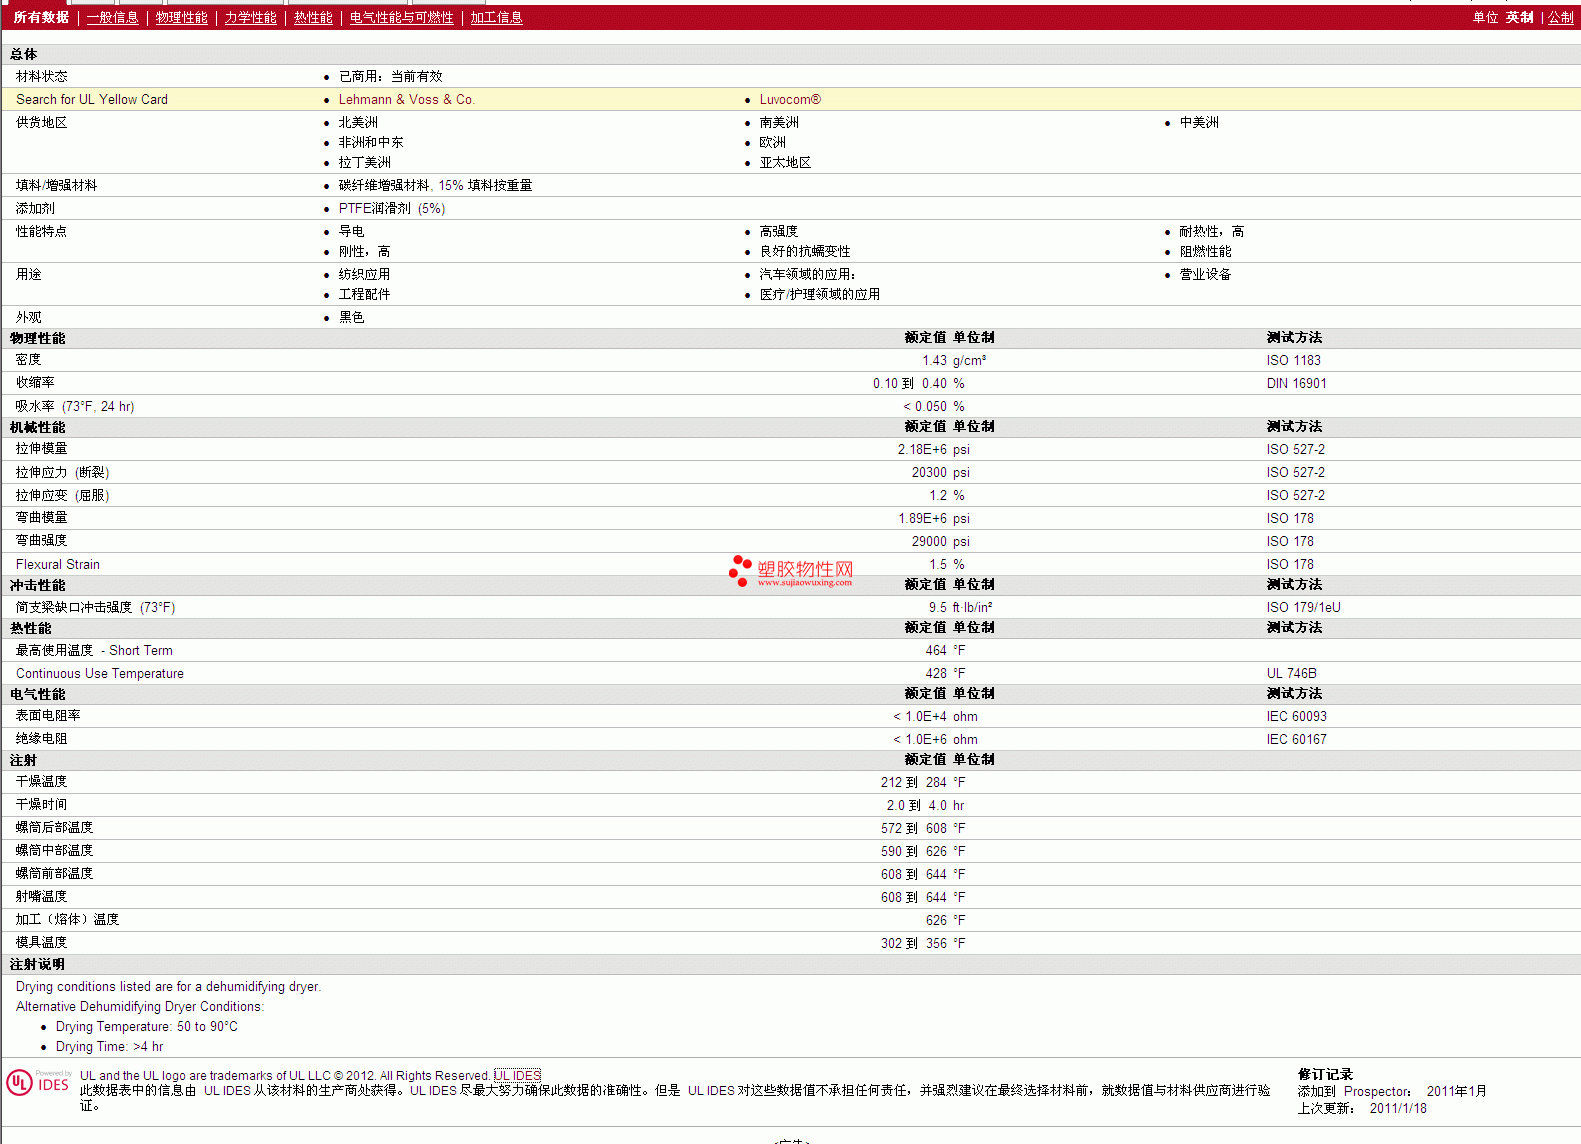Click the 已商用：当前有效 status text

click(x=390, y=76)
